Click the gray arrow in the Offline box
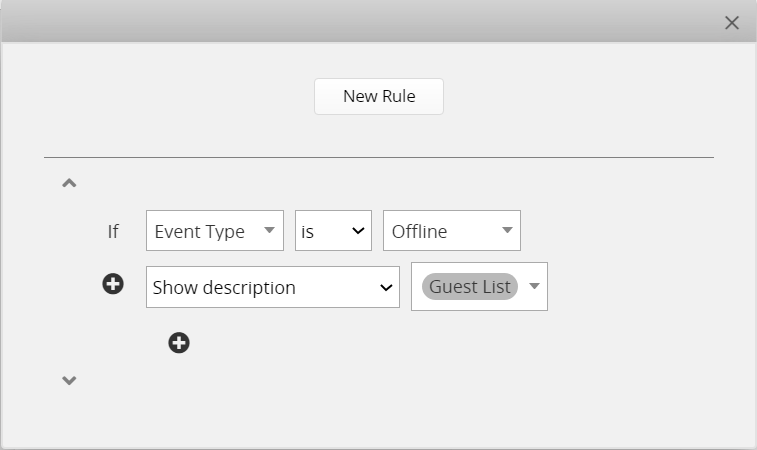 [x=507, y=230]
